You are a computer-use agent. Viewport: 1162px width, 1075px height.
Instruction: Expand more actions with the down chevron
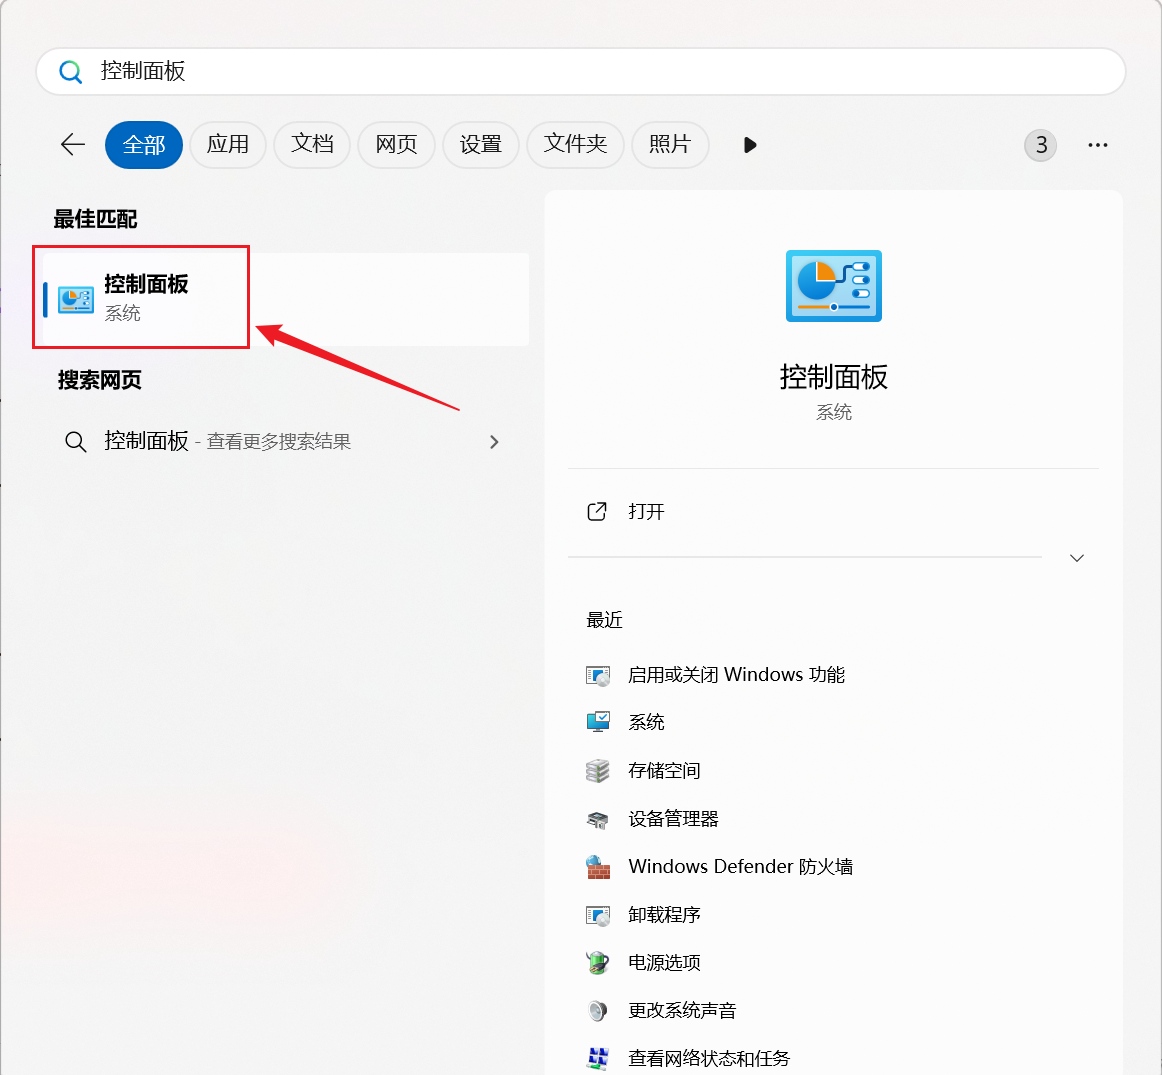pos(1077,558)
